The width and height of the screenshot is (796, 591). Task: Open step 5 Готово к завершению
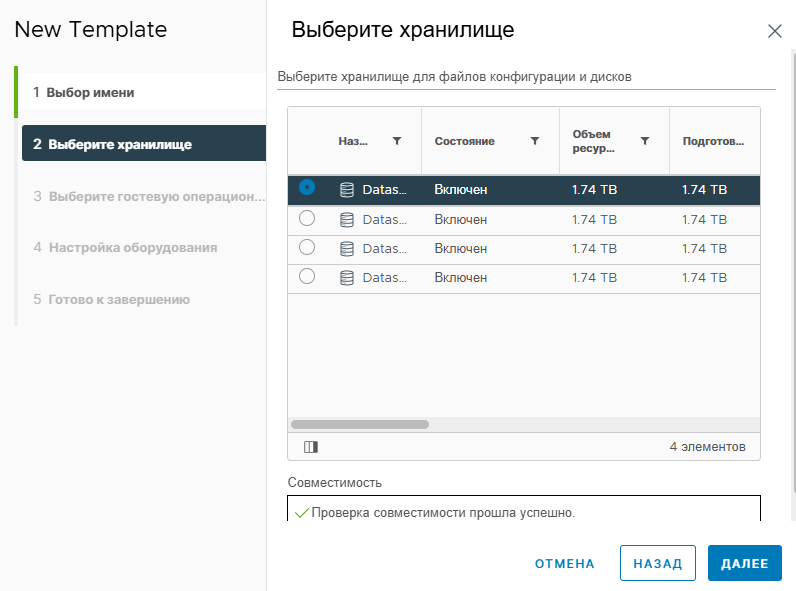111,299
